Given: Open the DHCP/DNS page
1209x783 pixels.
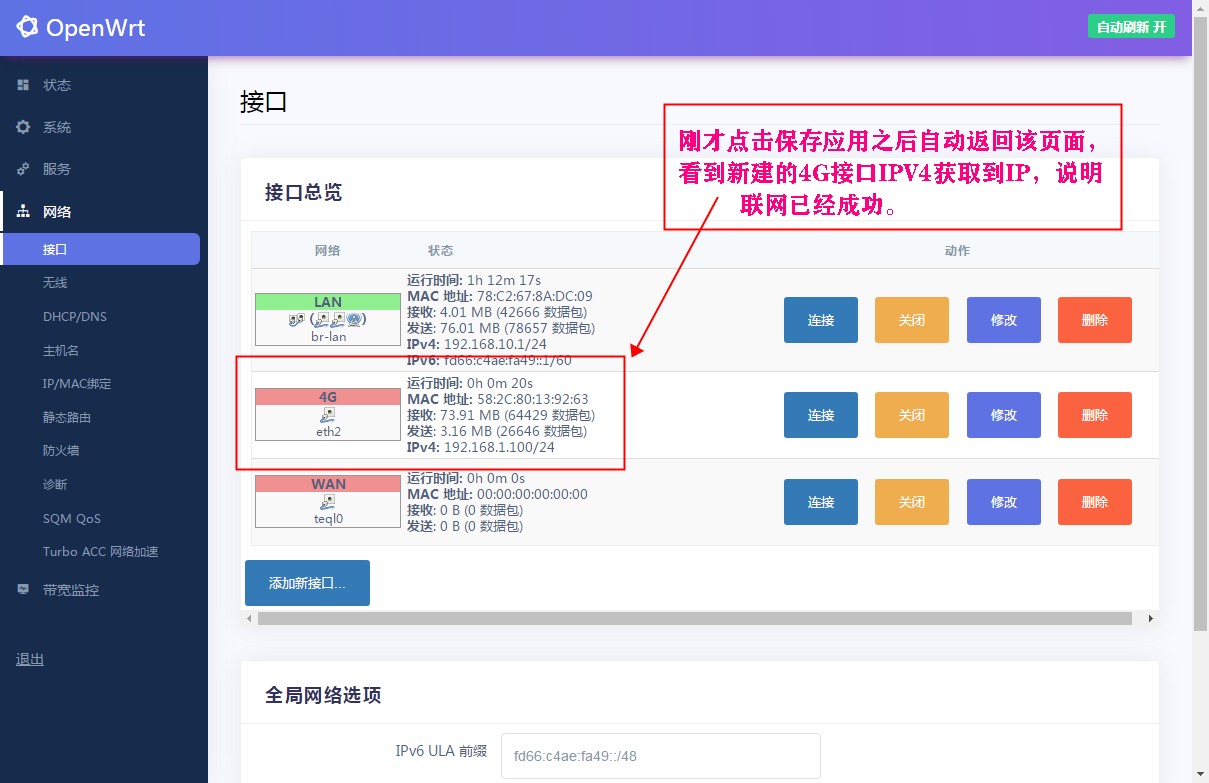Looking at the screenshot, I should click(x=75, y=317).
